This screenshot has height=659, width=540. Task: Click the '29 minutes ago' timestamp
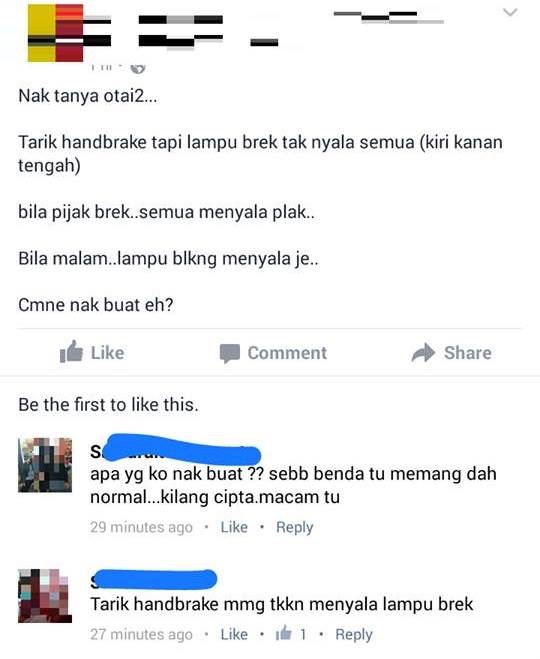(x=141, y=527)
